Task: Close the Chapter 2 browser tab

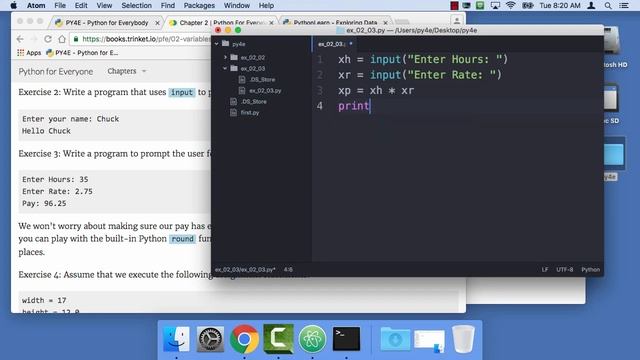Action: 271,23
